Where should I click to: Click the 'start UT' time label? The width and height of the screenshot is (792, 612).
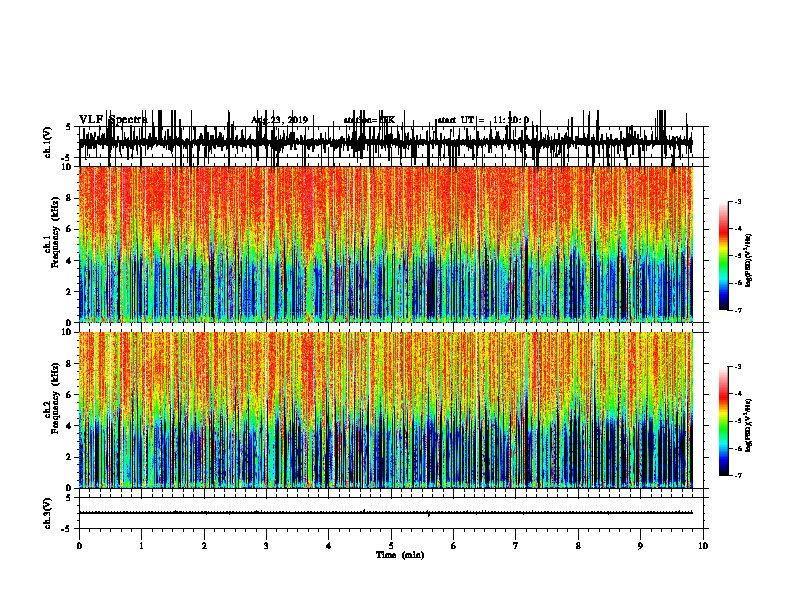pyautogui.click(x=456, y=120)
